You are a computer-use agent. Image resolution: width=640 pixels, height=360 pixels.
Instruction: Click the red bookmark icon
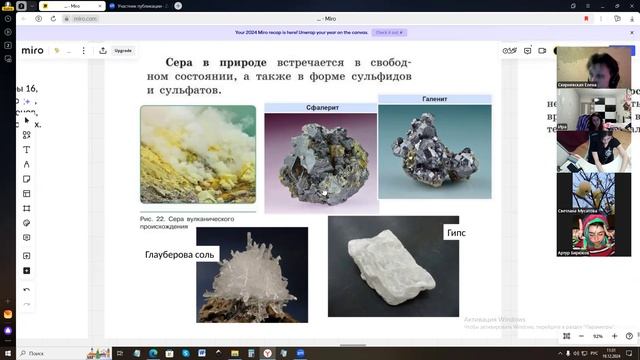point(586,19)
